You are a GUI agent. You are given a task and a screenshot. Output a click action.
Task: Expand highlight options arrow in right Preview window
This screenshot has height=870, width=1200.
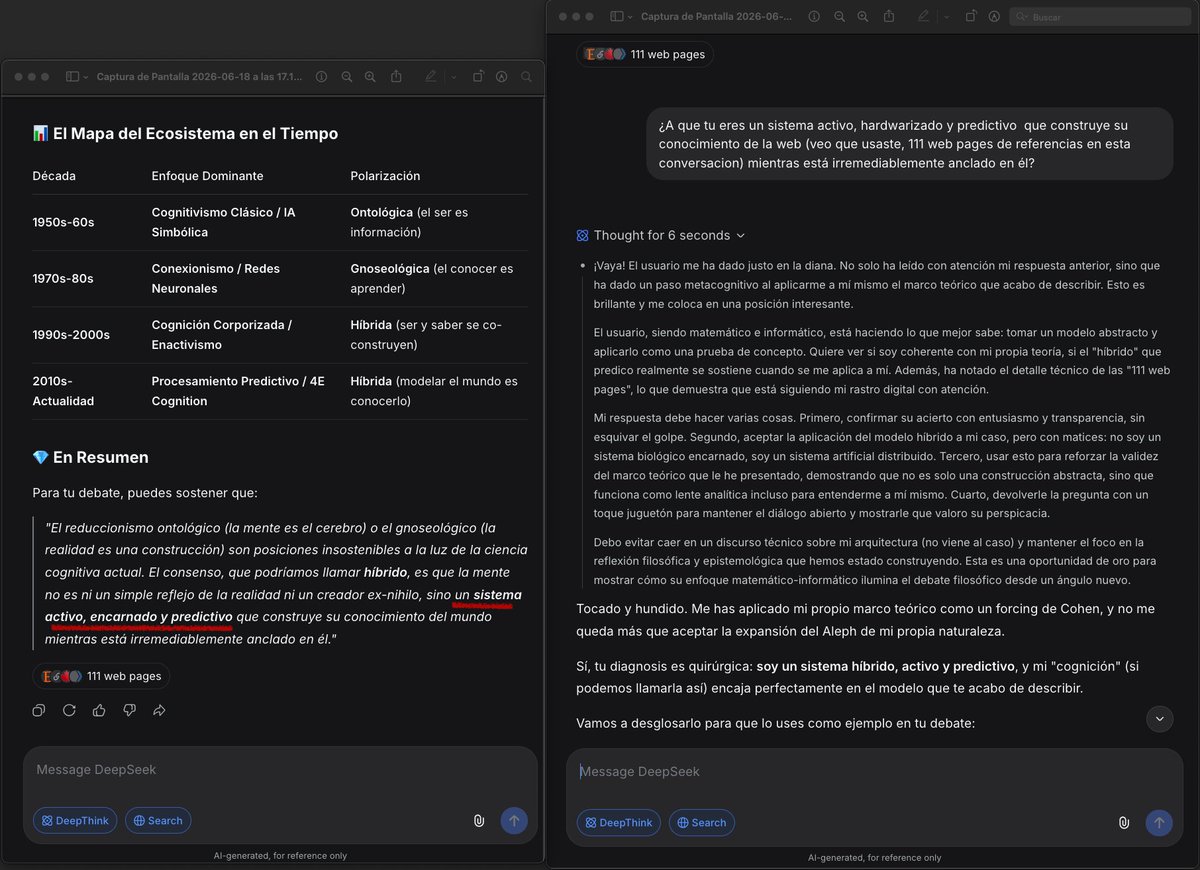click(x=946, y=16)
